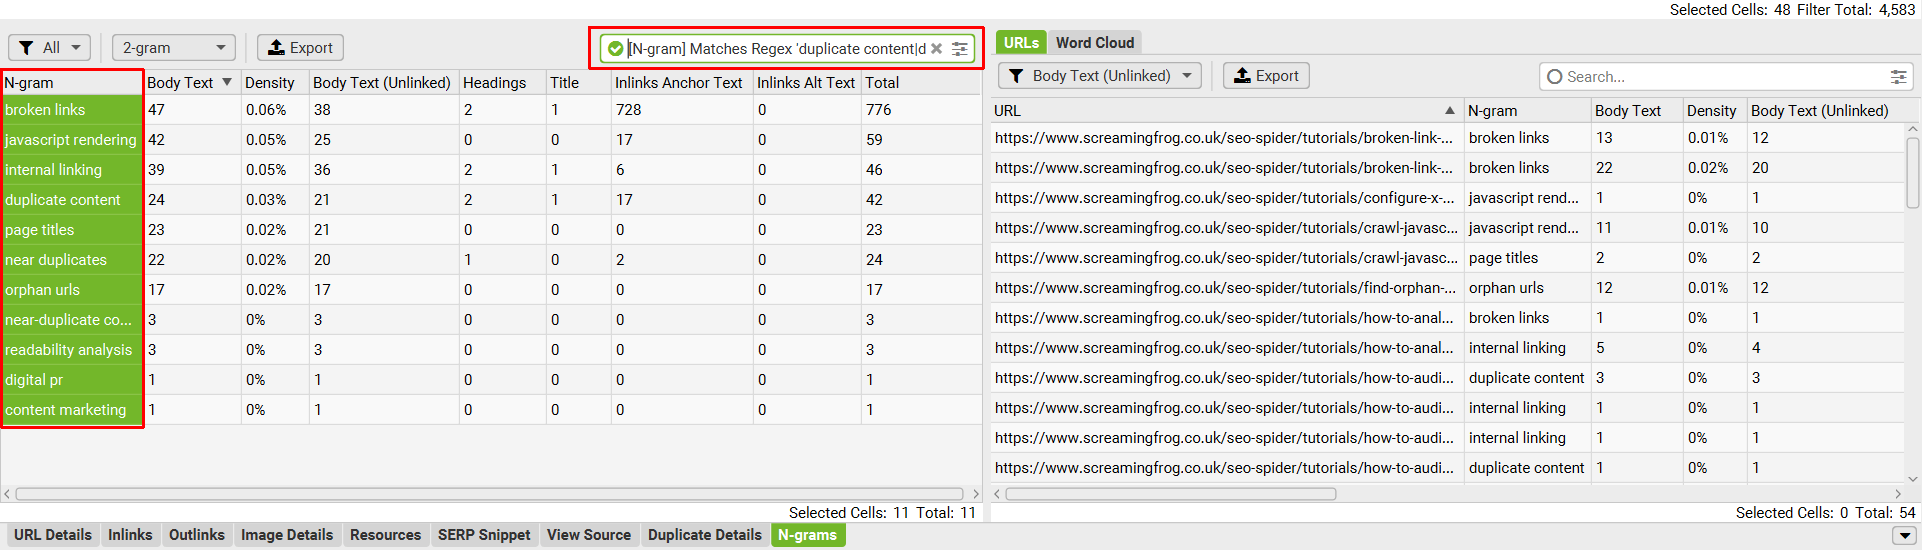The width and height of the screenshot is (1922, 550).
Task: Click right scroll arrow of right table
Action: [x=1898, y=494]
